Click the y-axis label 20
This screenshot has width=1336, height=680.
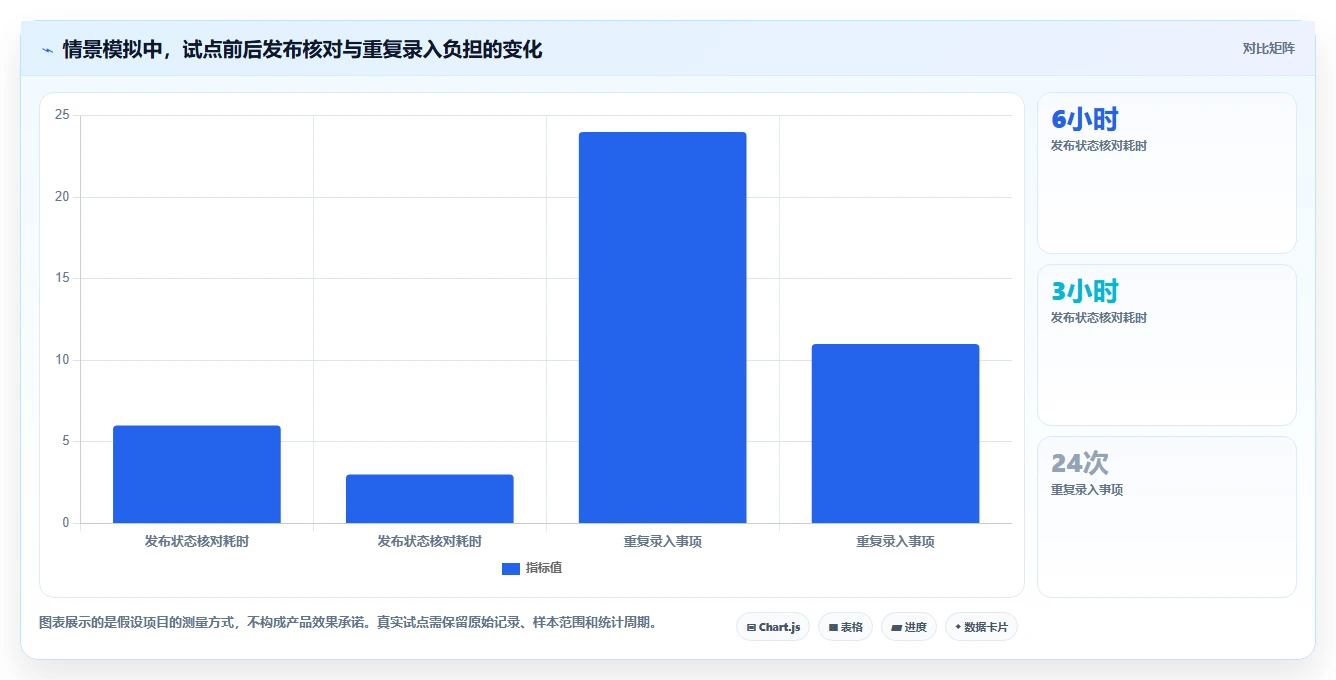click(x=62, y=197)
